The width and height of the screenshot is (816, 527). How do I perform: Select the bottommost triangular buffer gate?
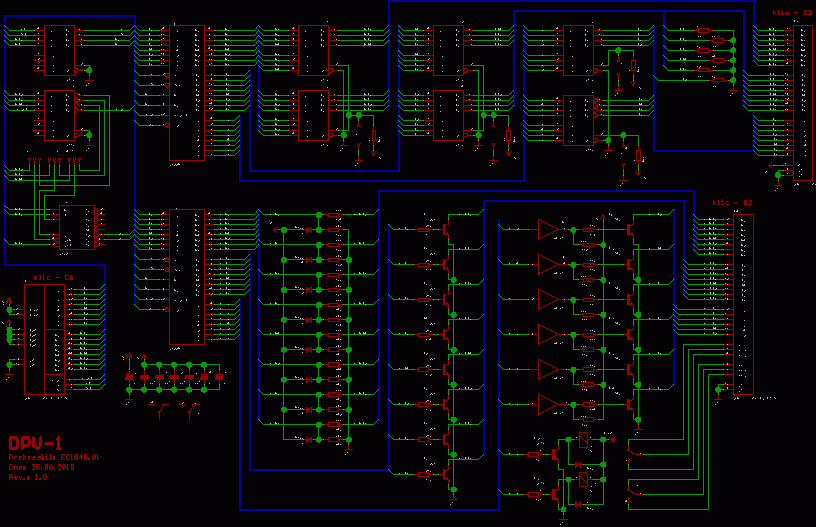(x=548, y=403)
